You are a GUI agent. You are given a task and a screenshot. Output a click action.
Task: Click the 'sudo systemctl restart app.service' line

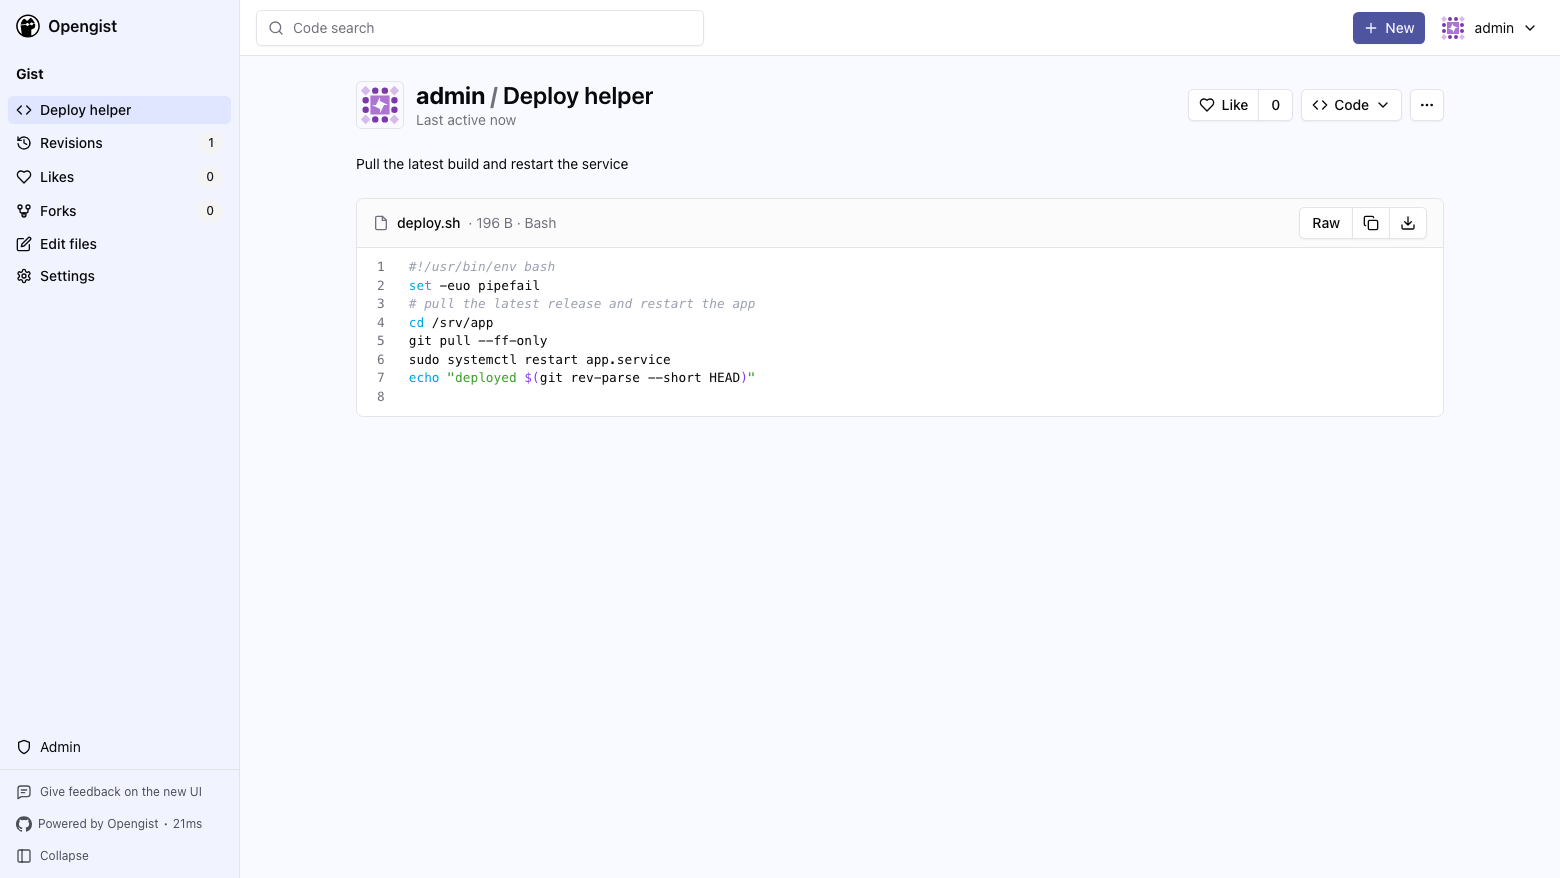(x=540, y=360)
